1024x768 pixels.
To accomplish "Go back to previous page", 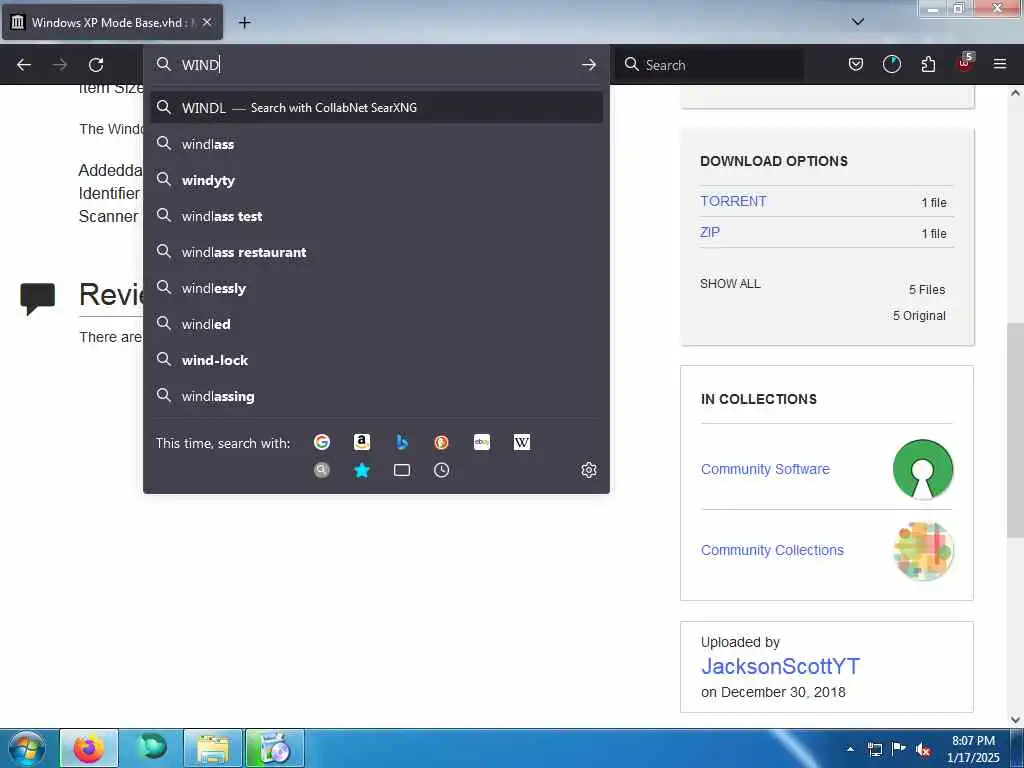I will (x=24, y=65).
